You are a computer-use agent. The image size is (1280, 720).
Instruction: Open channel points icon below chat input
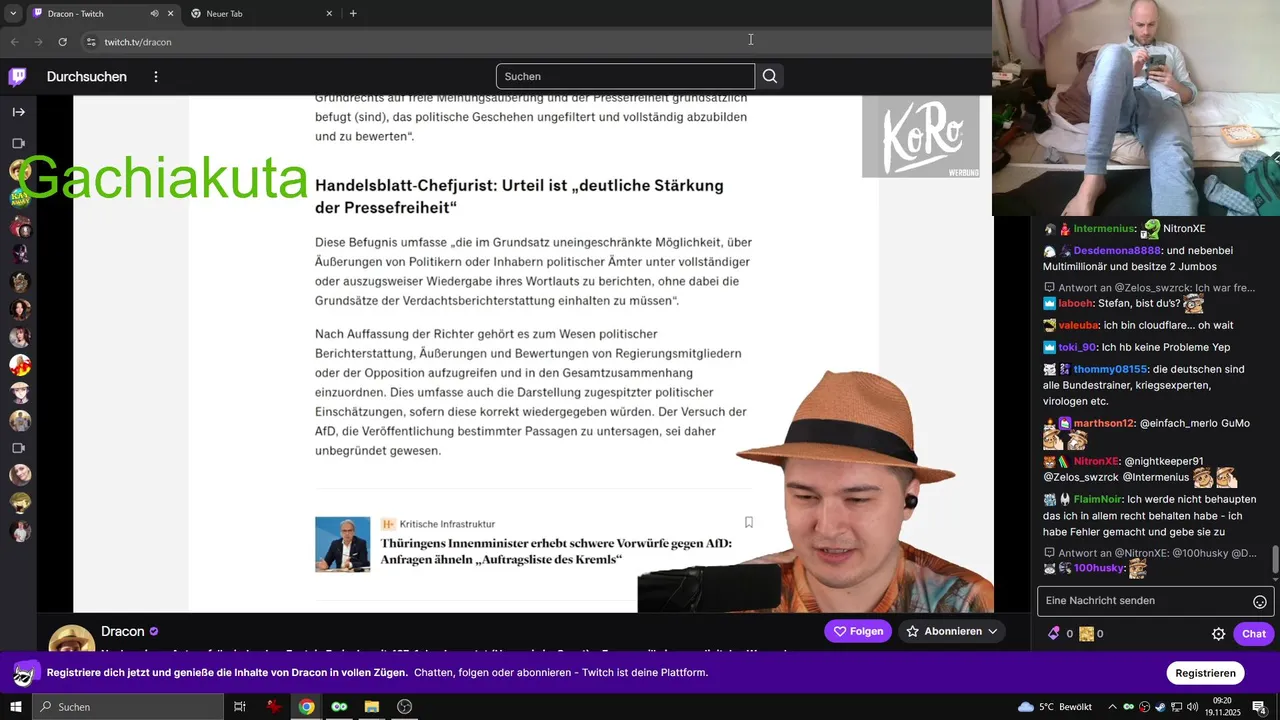[x=1086, y=634]
